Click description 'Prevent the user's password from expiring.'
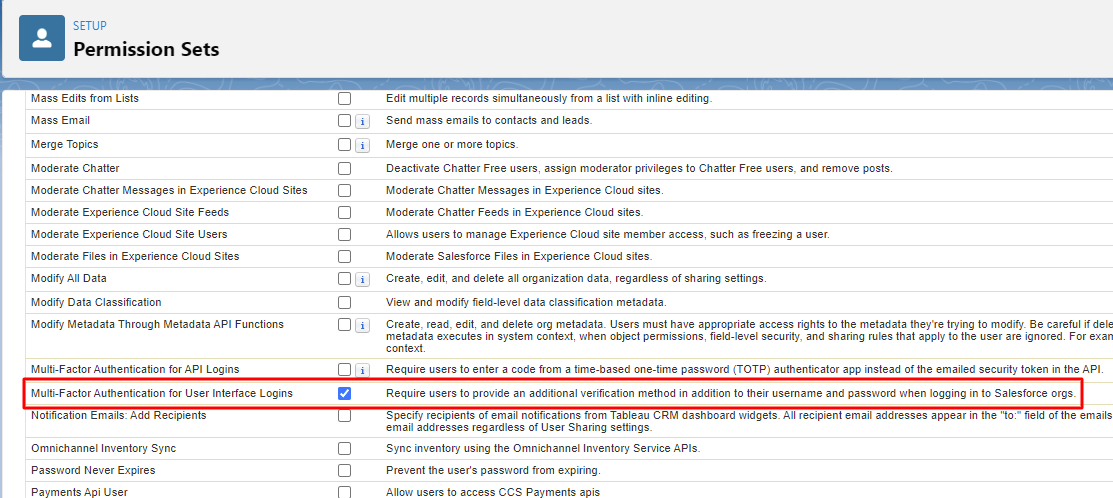Screen dimensions: 1113x498 click(493, 470)
